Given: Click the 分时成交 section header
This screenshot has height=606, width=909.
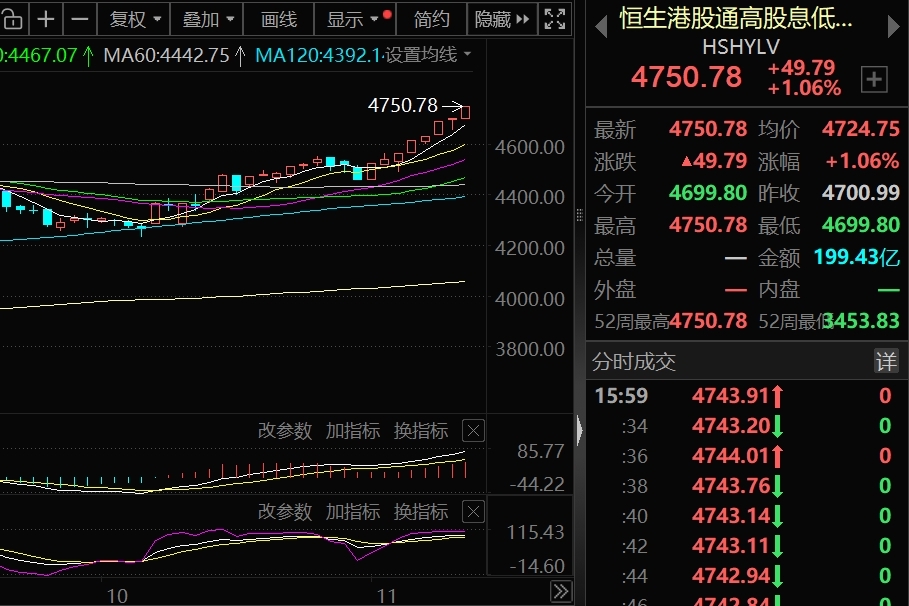Looking at the screenshot, I should (634, 361).
